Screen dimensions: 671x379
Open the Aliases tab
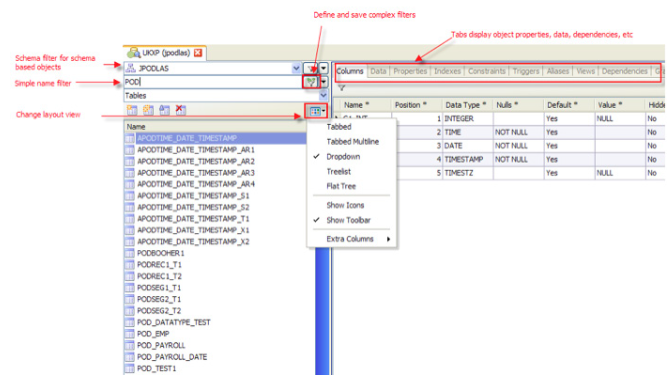558,71
